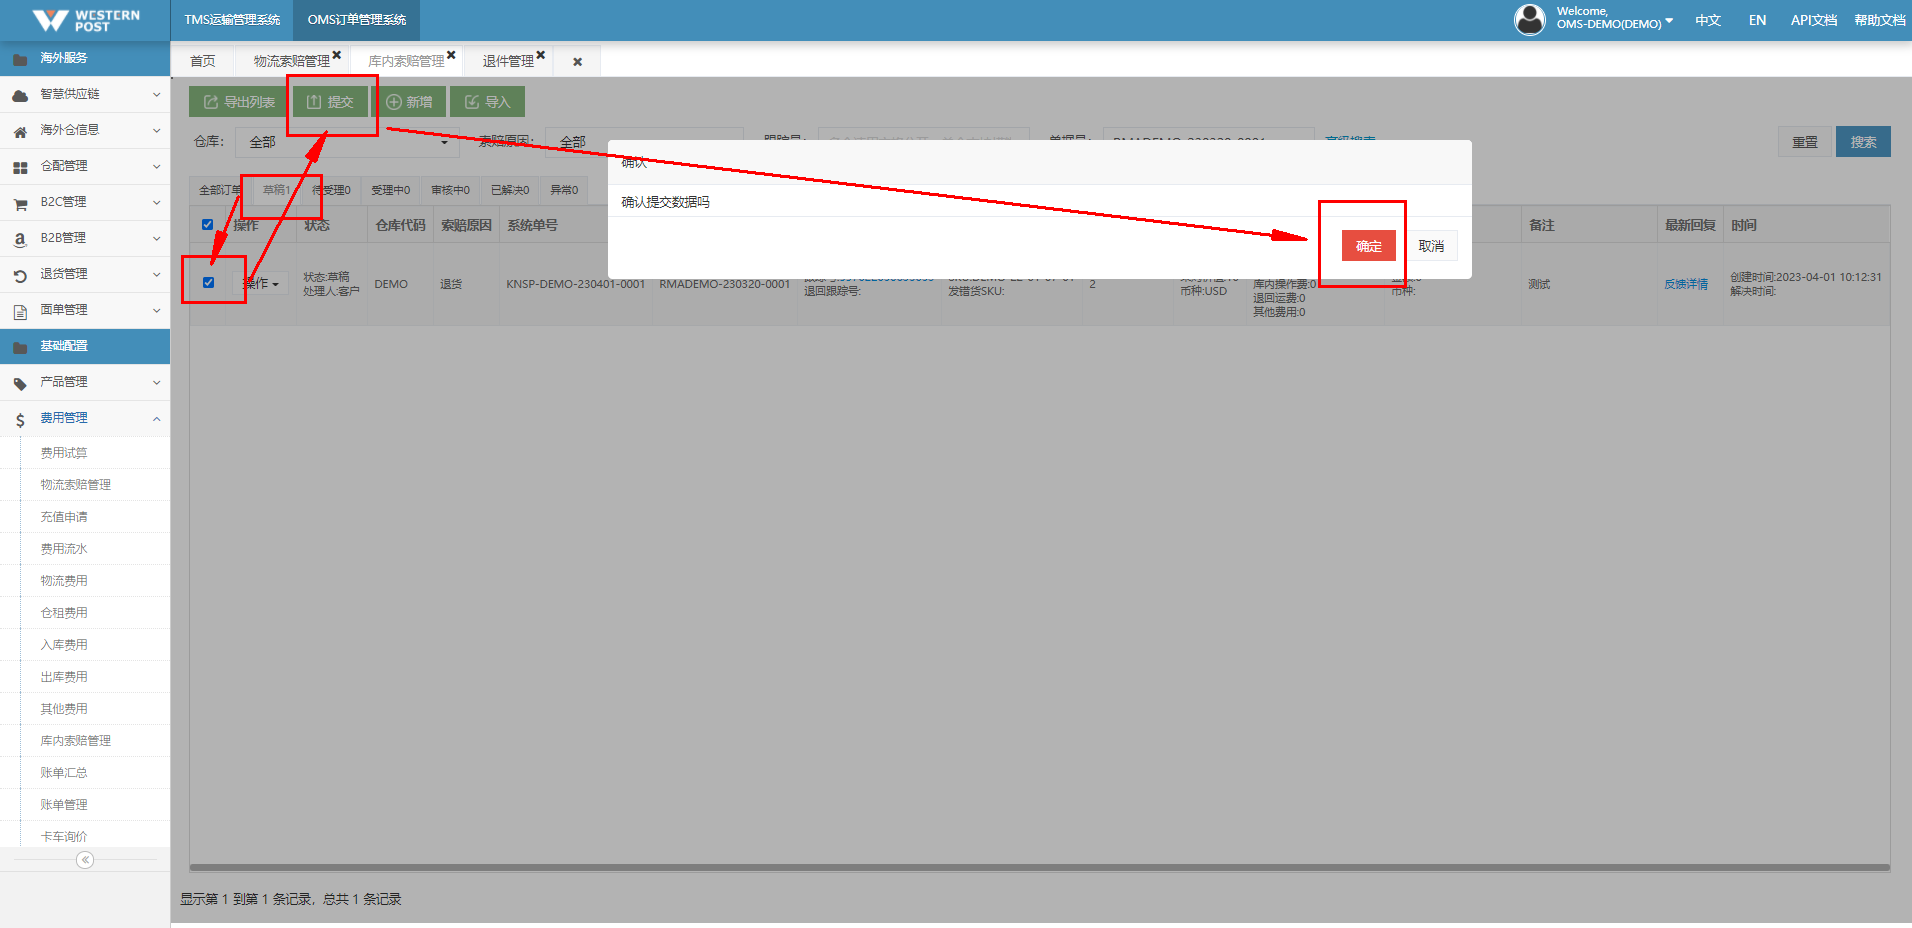Click the 产品管理 tag icon
The height and width of the screenshot is (928, 1912).
tap(20, 383)
